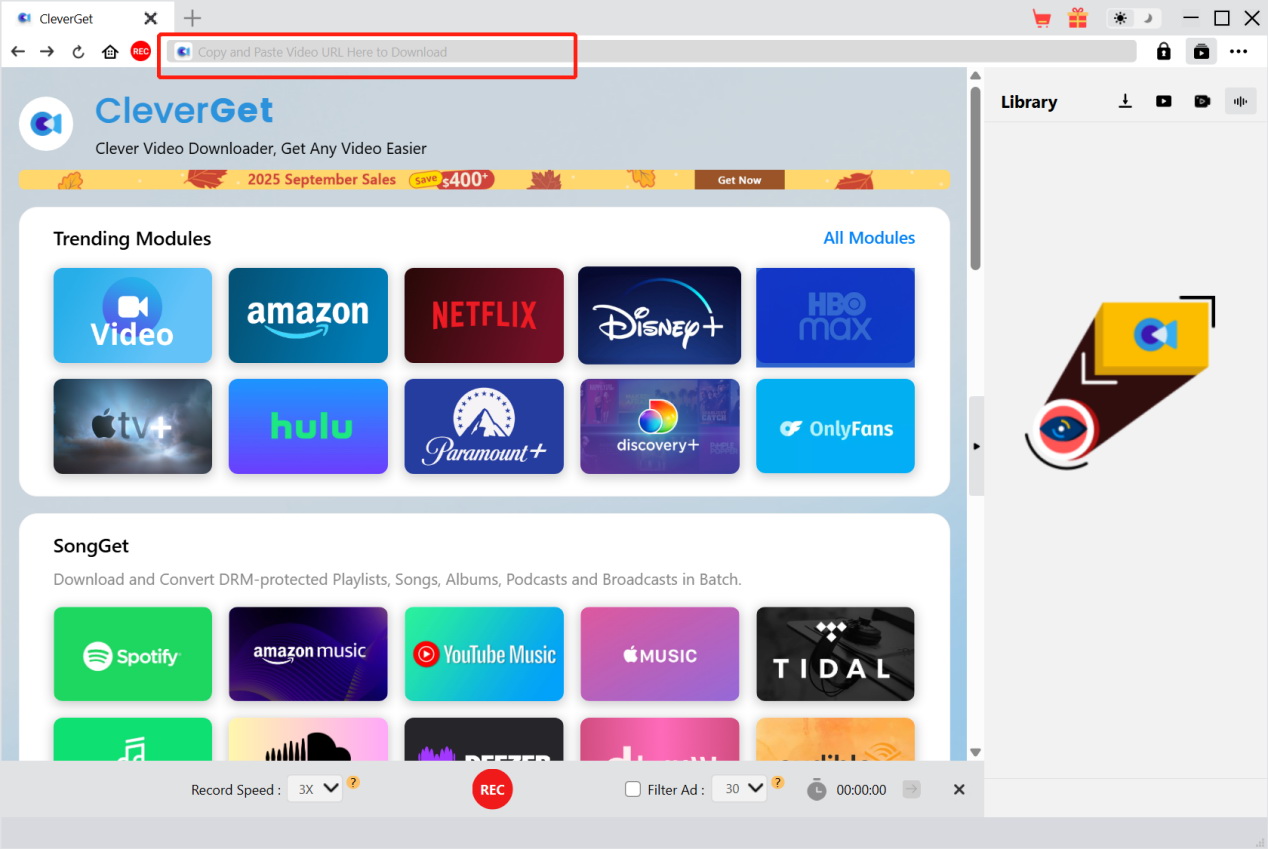The width and height of the screenshot is (1268, 849).
Task: Open a new tab with the plus button
Action: point(192,18)
